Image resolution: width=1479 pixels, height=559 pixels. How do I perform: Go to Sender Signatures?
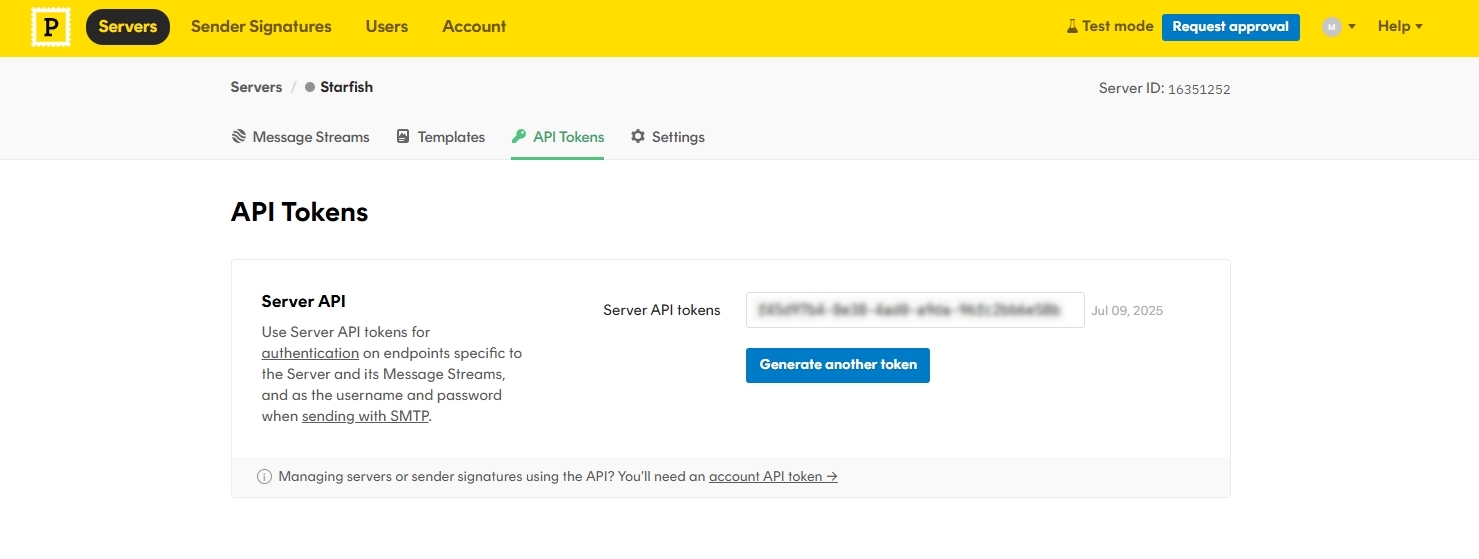(261, 27)
